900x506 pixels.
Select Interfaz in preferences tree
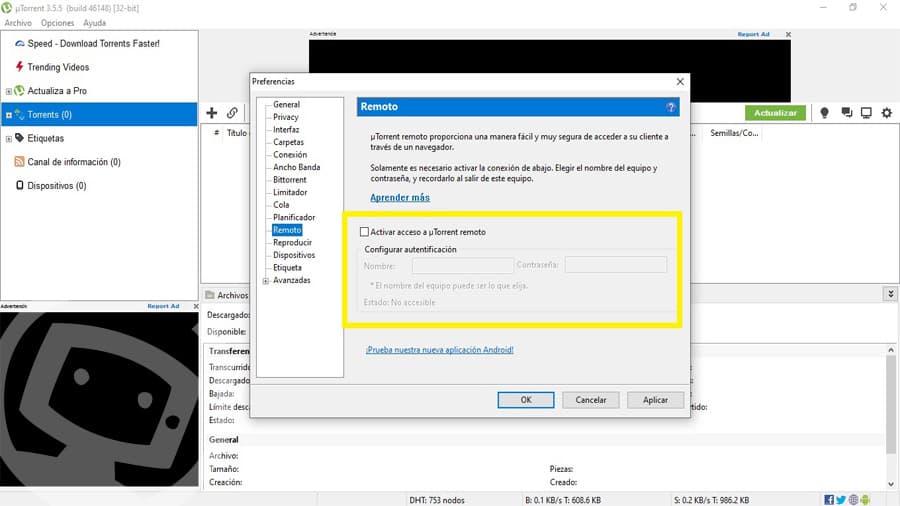286,130
